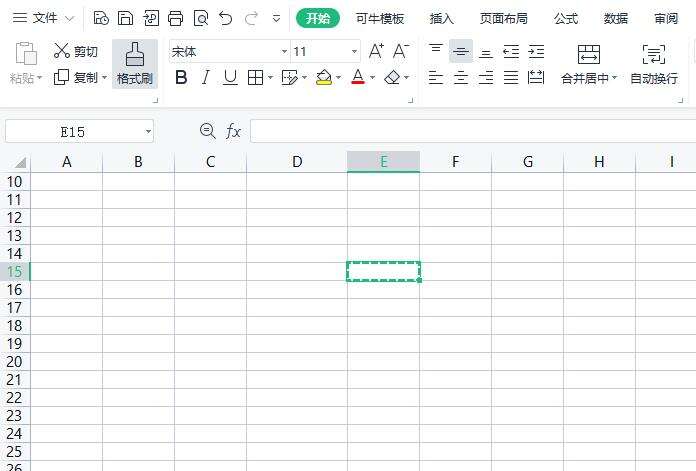
Task: Open print preview magnifier icon
Action: tap(201, 19)
